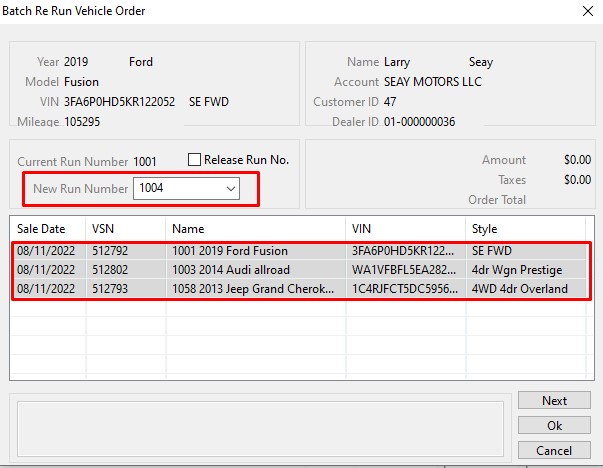Click the VIN column header in the table
The width and height of the screenshot is (603, 468).
403,228
